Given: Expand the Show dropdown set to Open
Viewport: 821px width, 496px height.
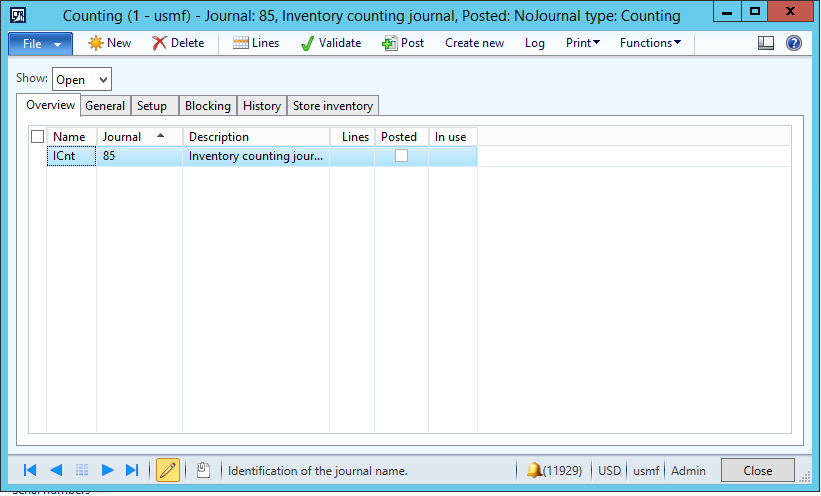Looking at the screenshot, I should click(82, 79).
